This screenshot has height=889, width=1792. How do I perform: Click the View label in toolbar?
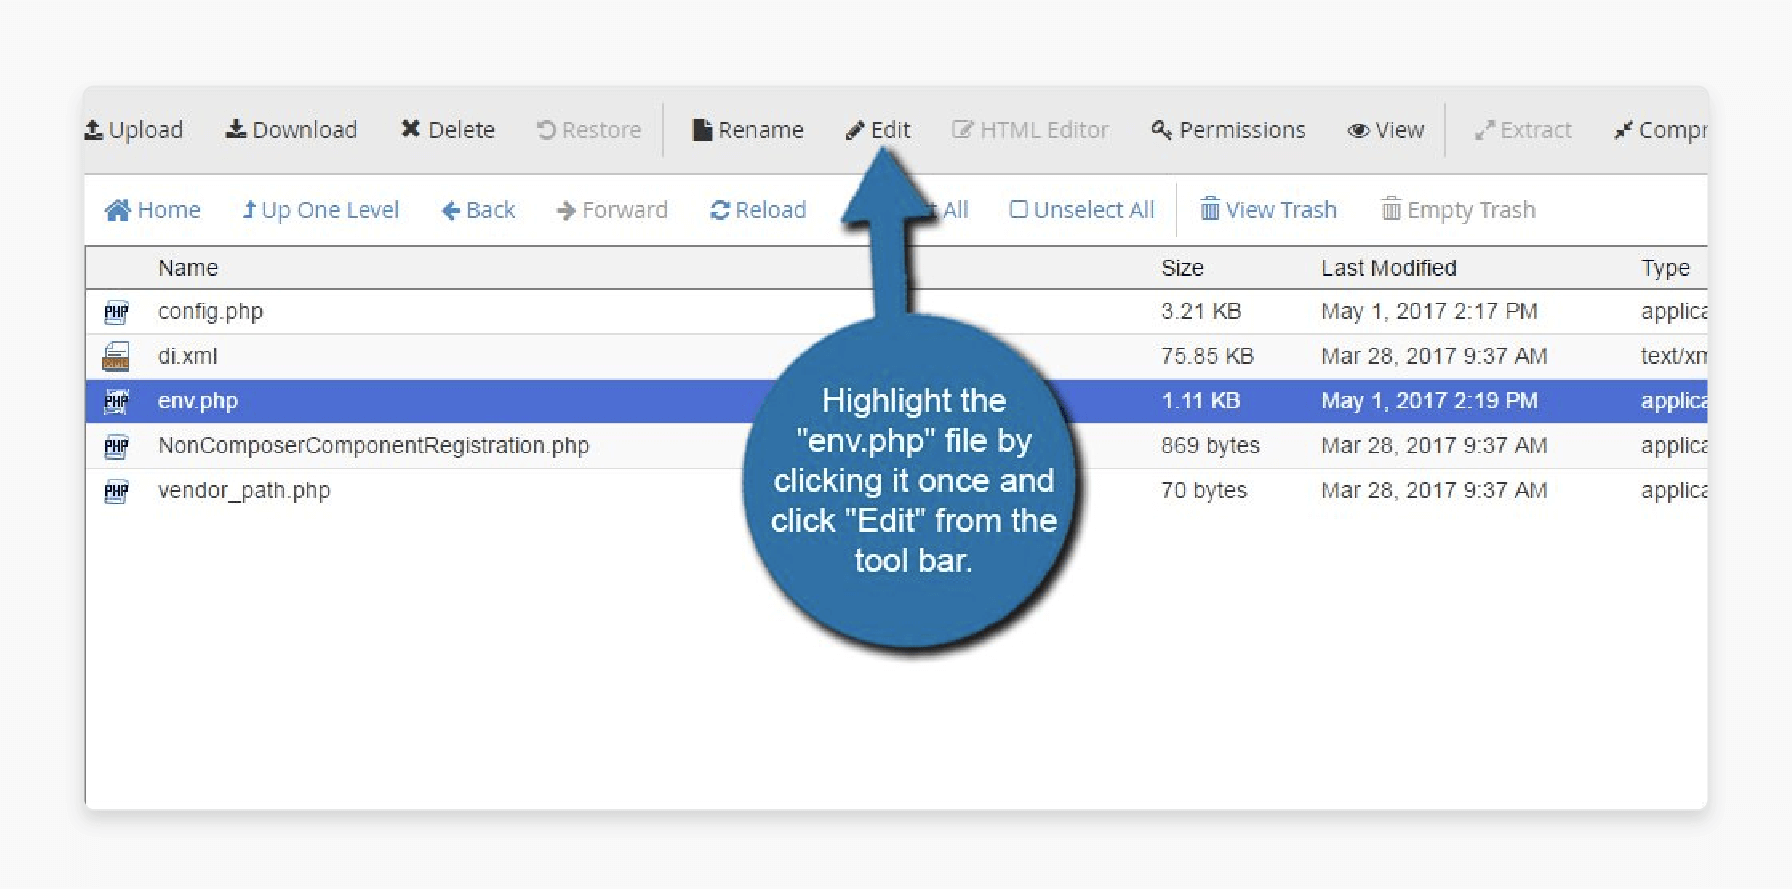[1399, 130]
